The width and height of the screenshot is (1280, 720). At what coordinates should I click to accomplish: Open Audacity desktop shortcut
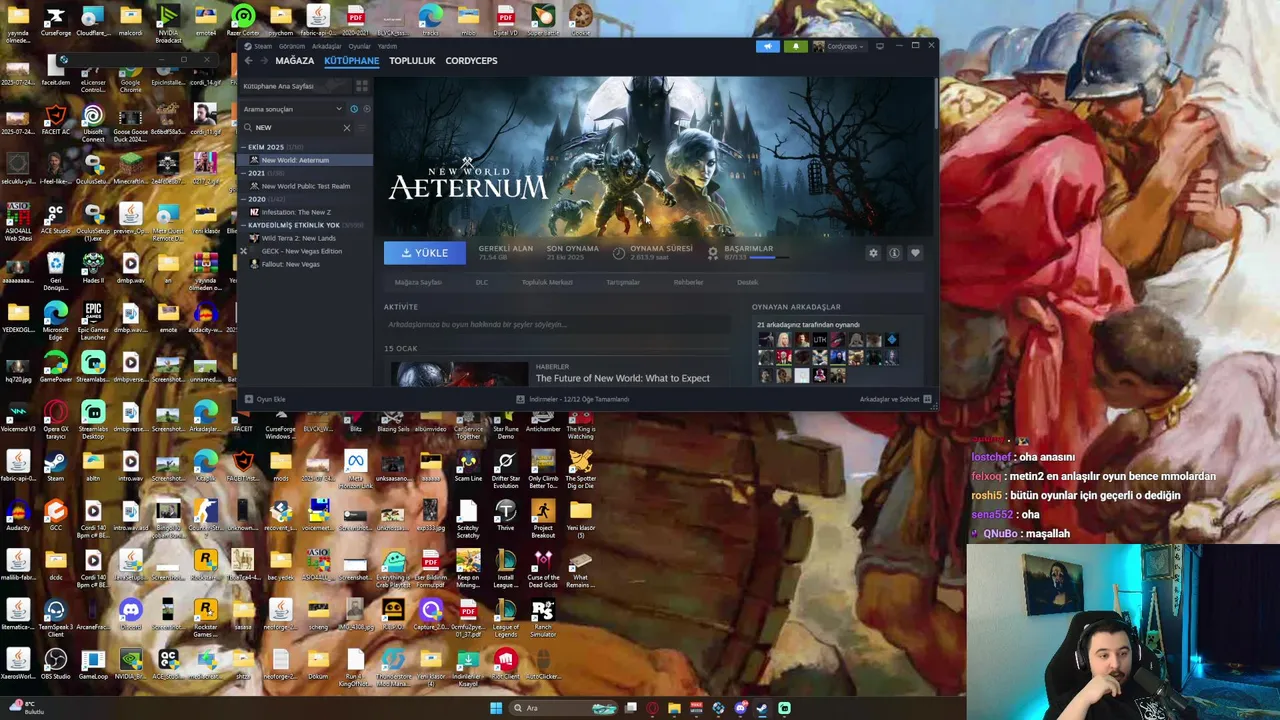pos(17,515)
